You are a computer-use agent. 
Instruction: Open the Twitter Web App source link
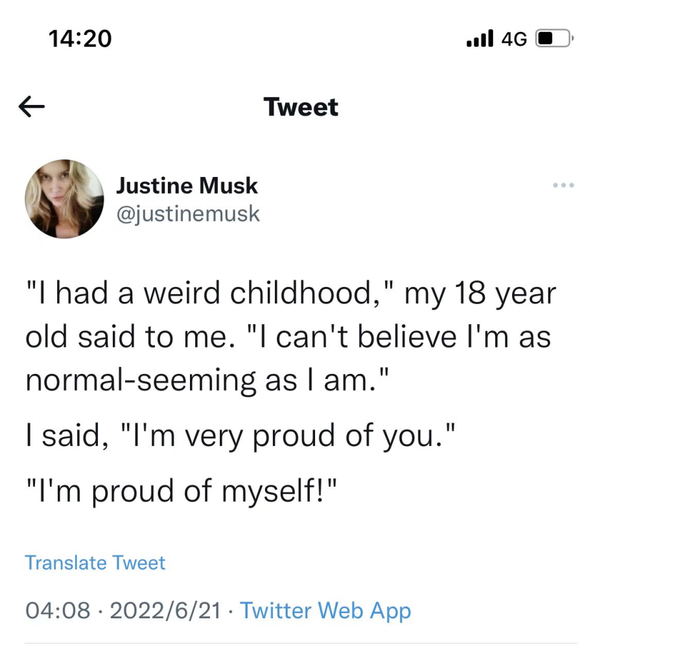click(326, 610)
